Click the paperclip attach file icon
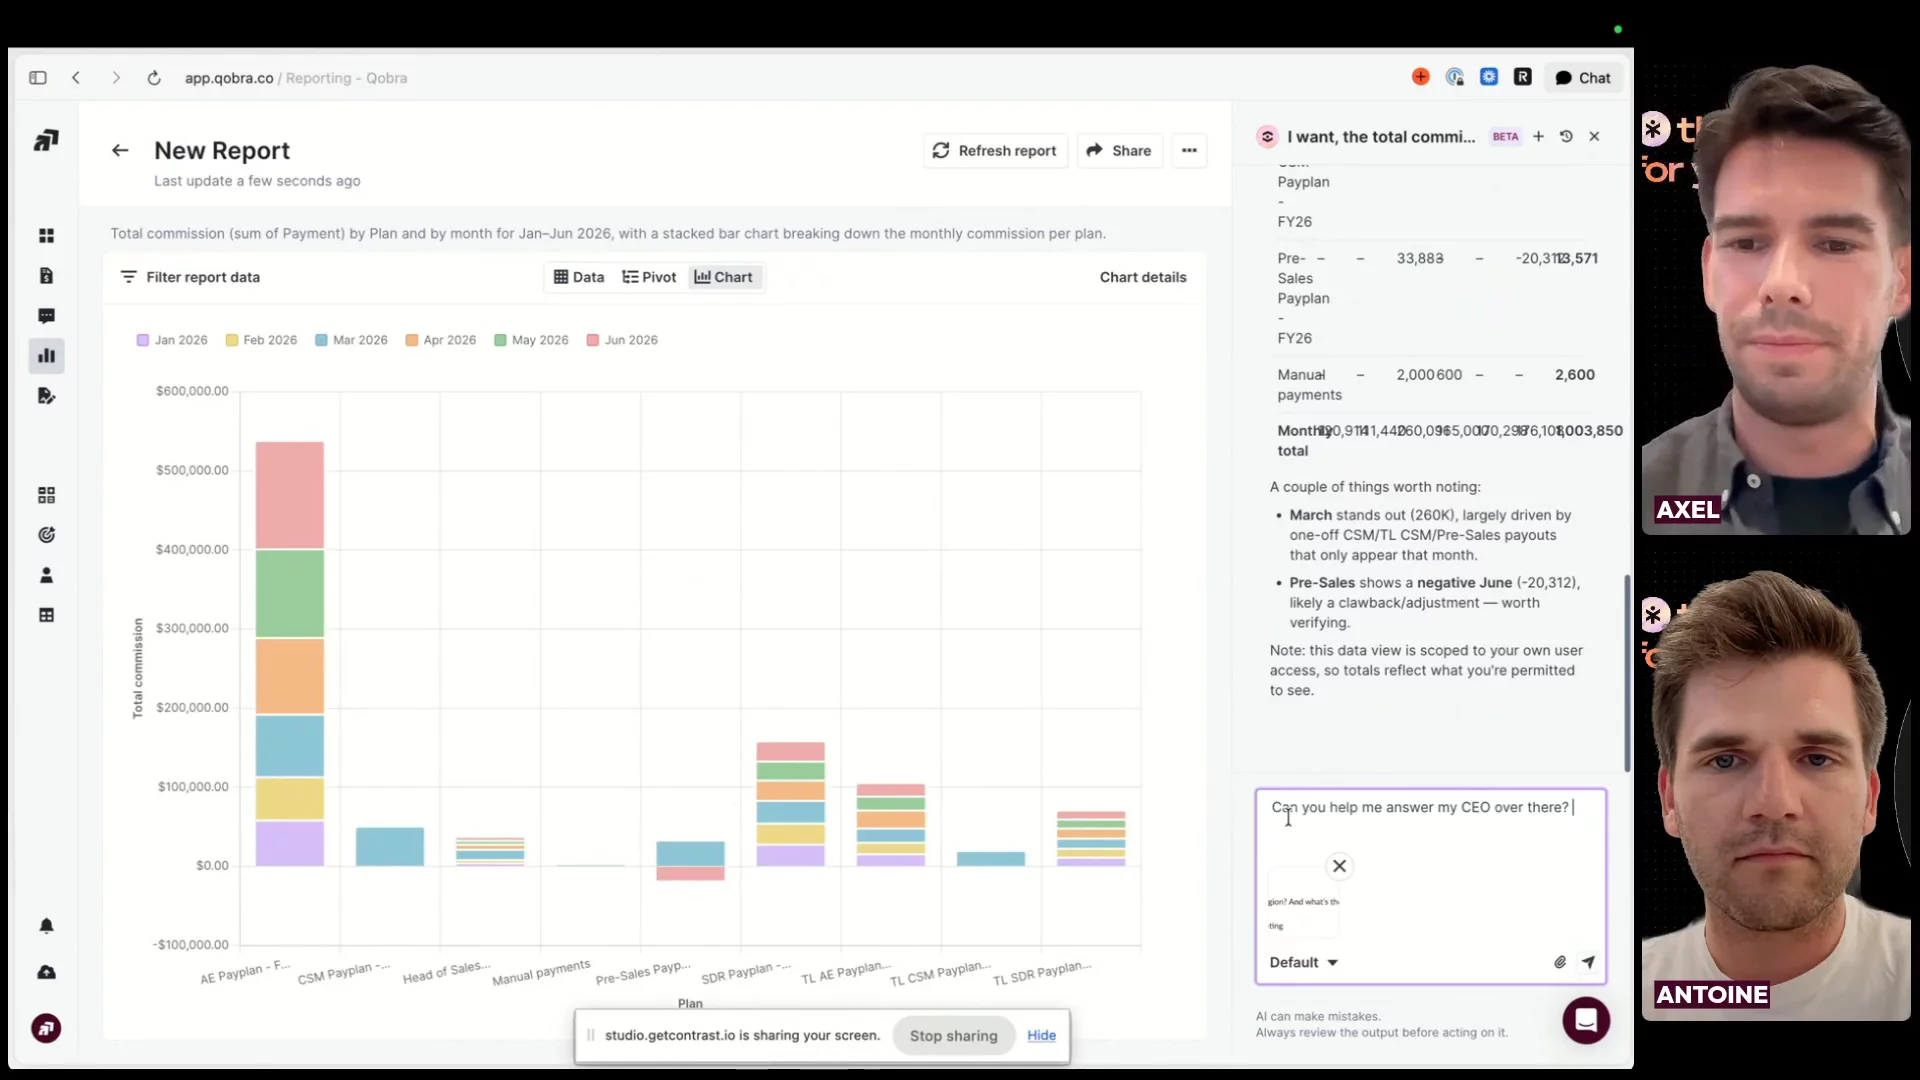The height and width of the screenshot is (1080, 1920). click(1560, 962)
